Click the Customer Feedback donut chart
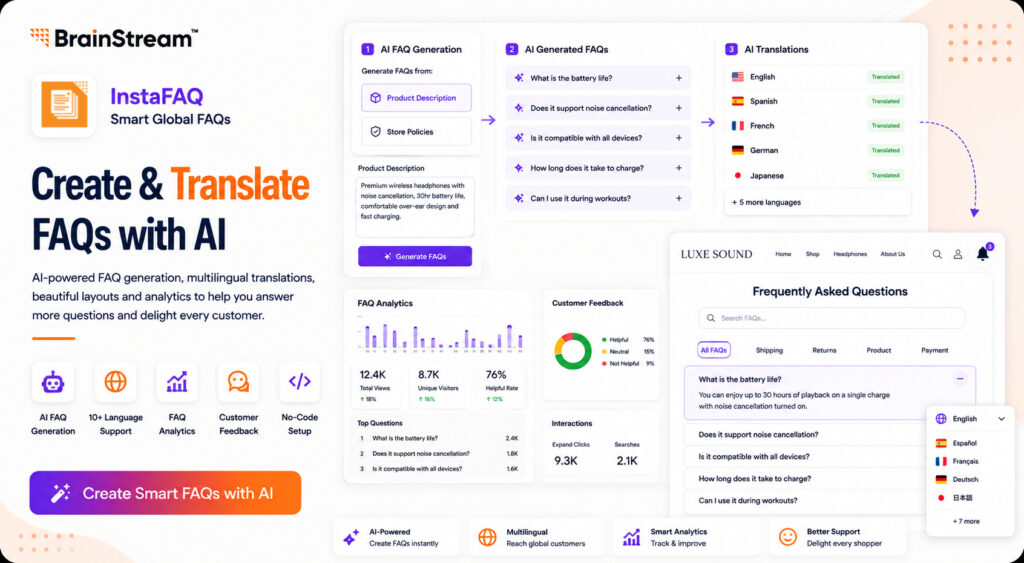The image size is (1024, 563). (x=573, y=351)
